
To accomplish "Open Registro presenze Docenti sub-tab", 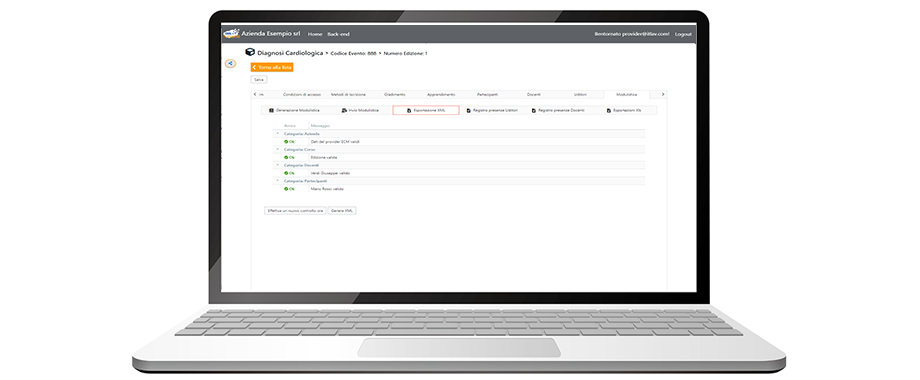I will point(557,110).
